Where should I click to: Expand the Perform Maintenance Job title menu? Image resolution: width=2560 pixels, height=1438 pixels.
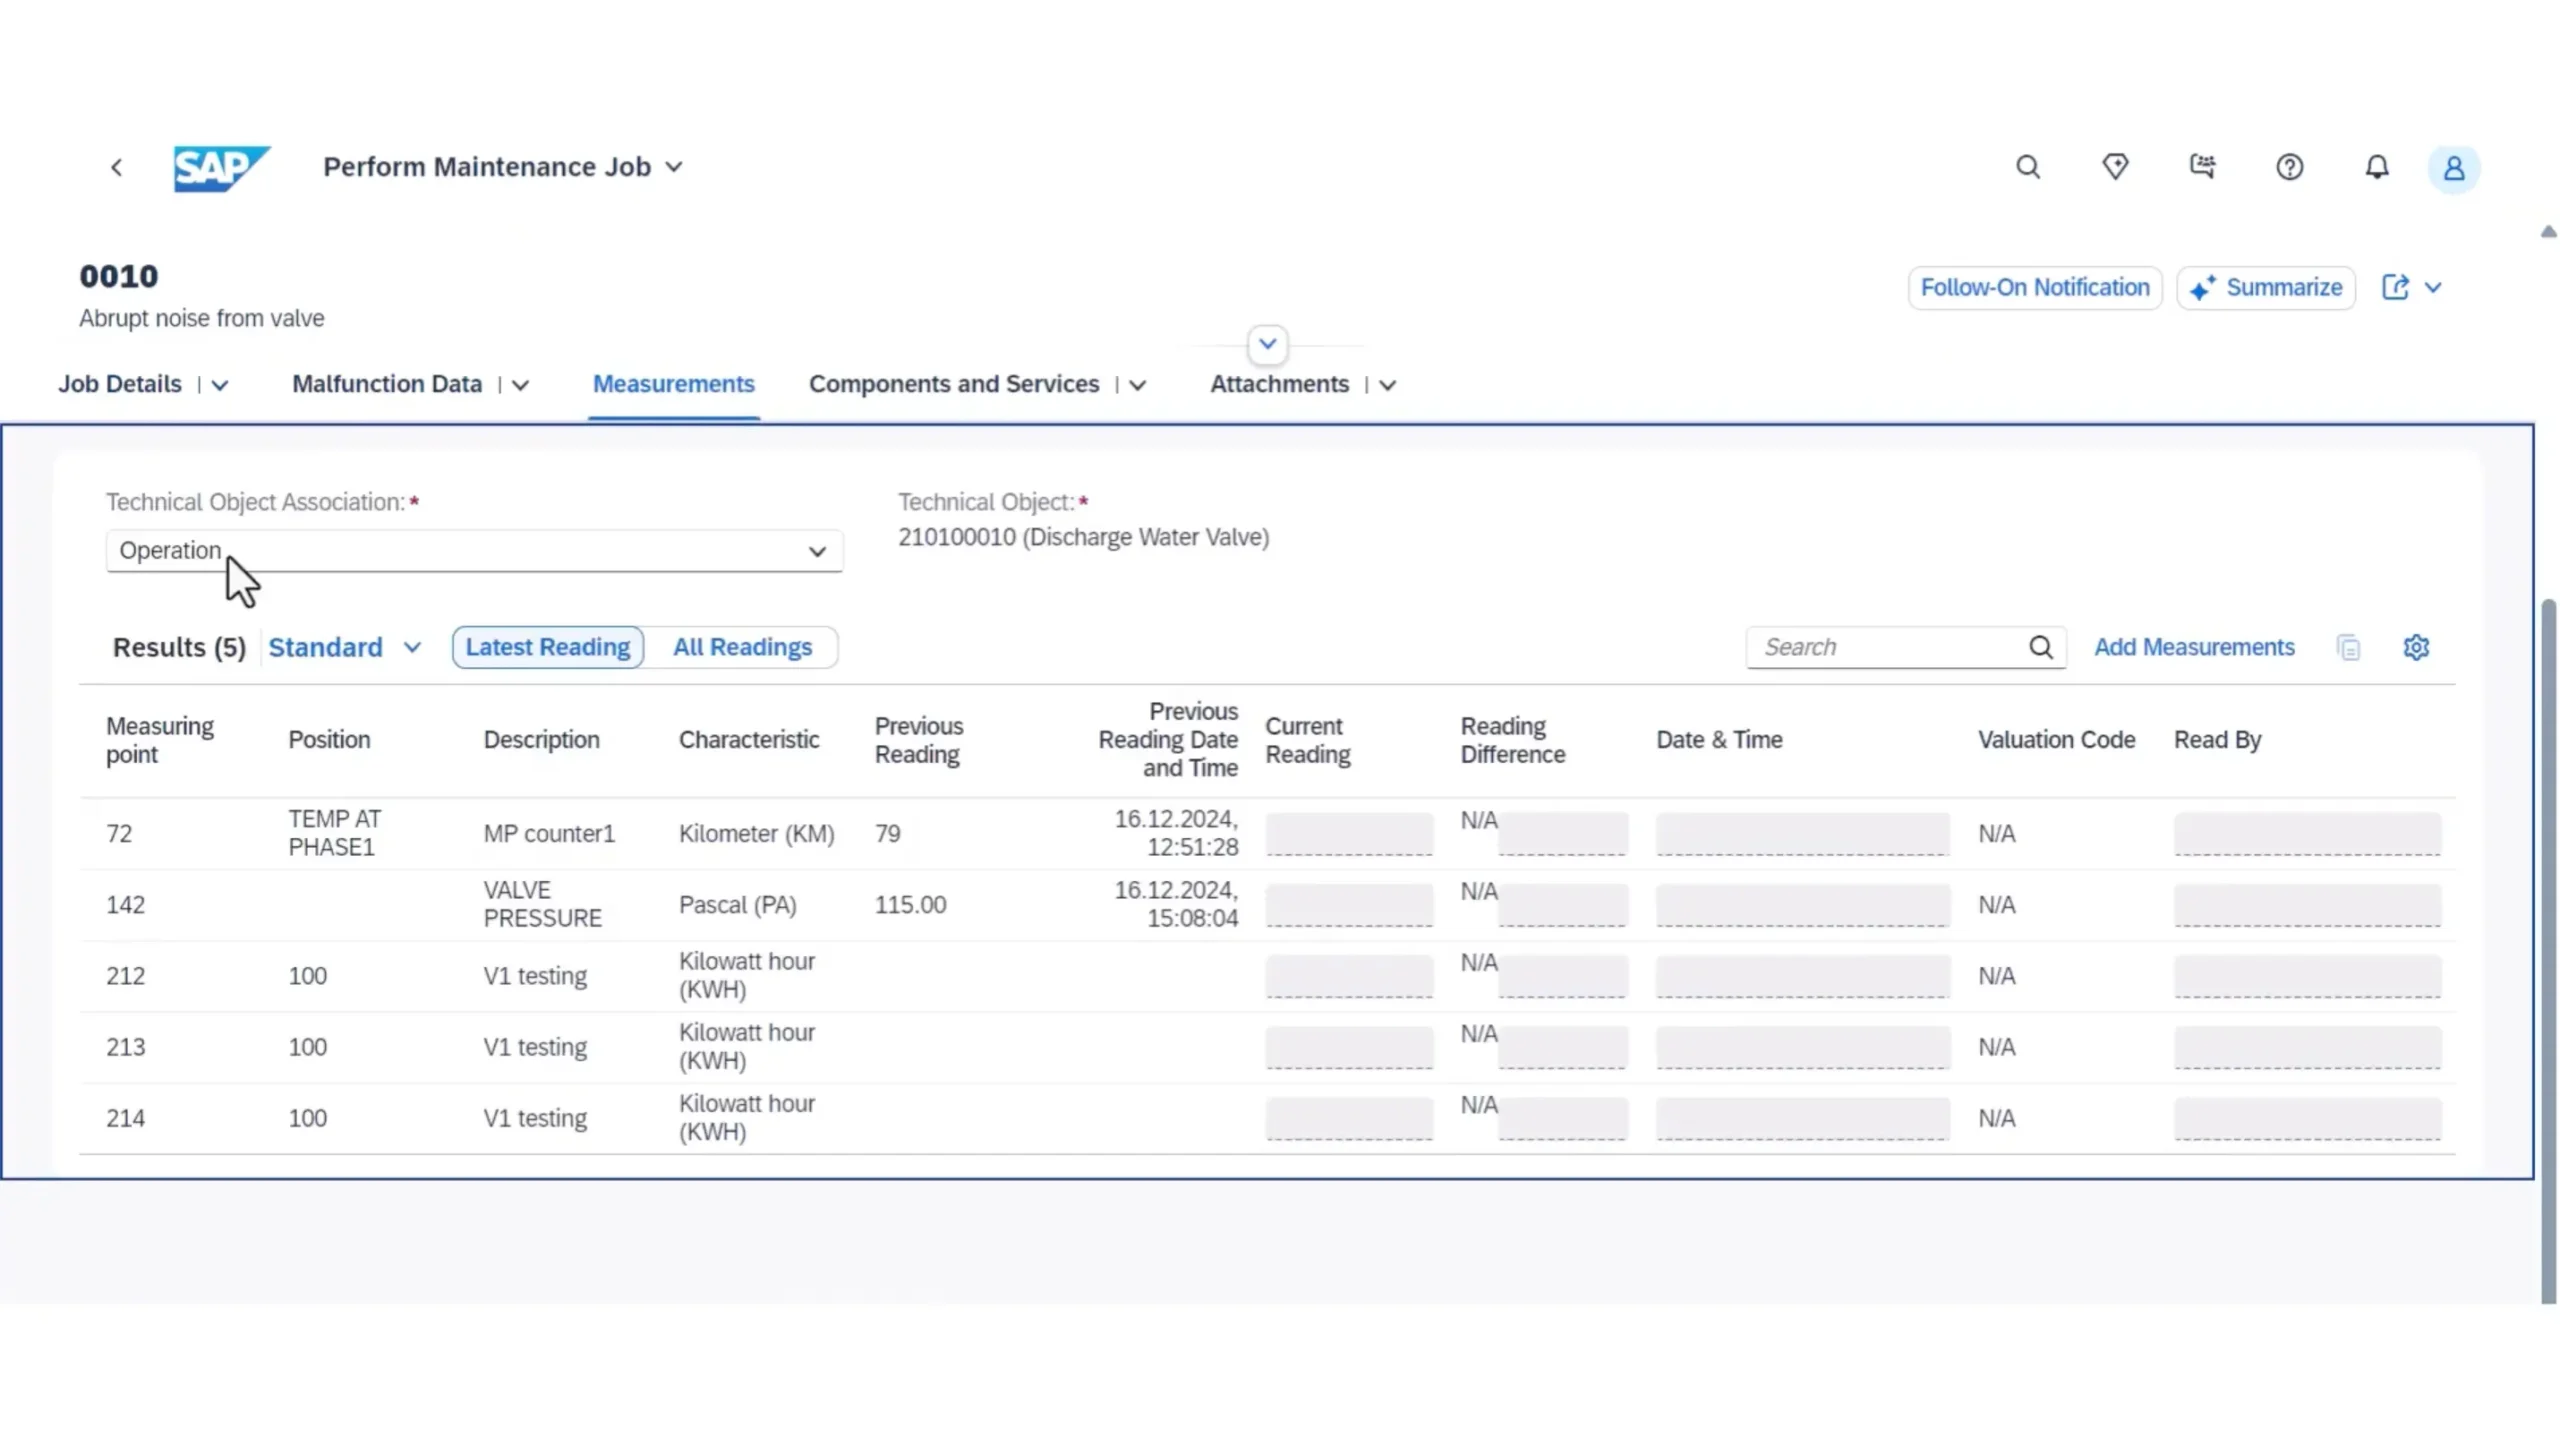pyautogui.click(x=674, y=167)
